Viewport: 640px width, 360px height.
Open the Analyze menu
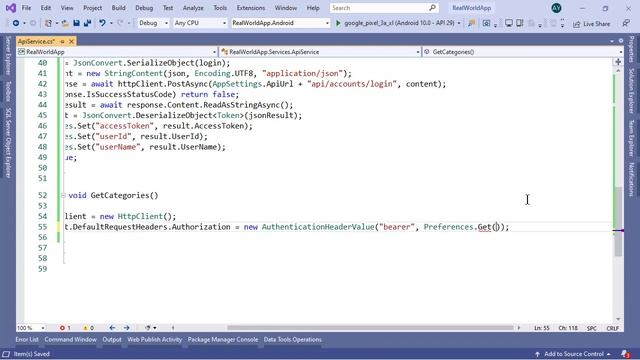pos(193,8)
